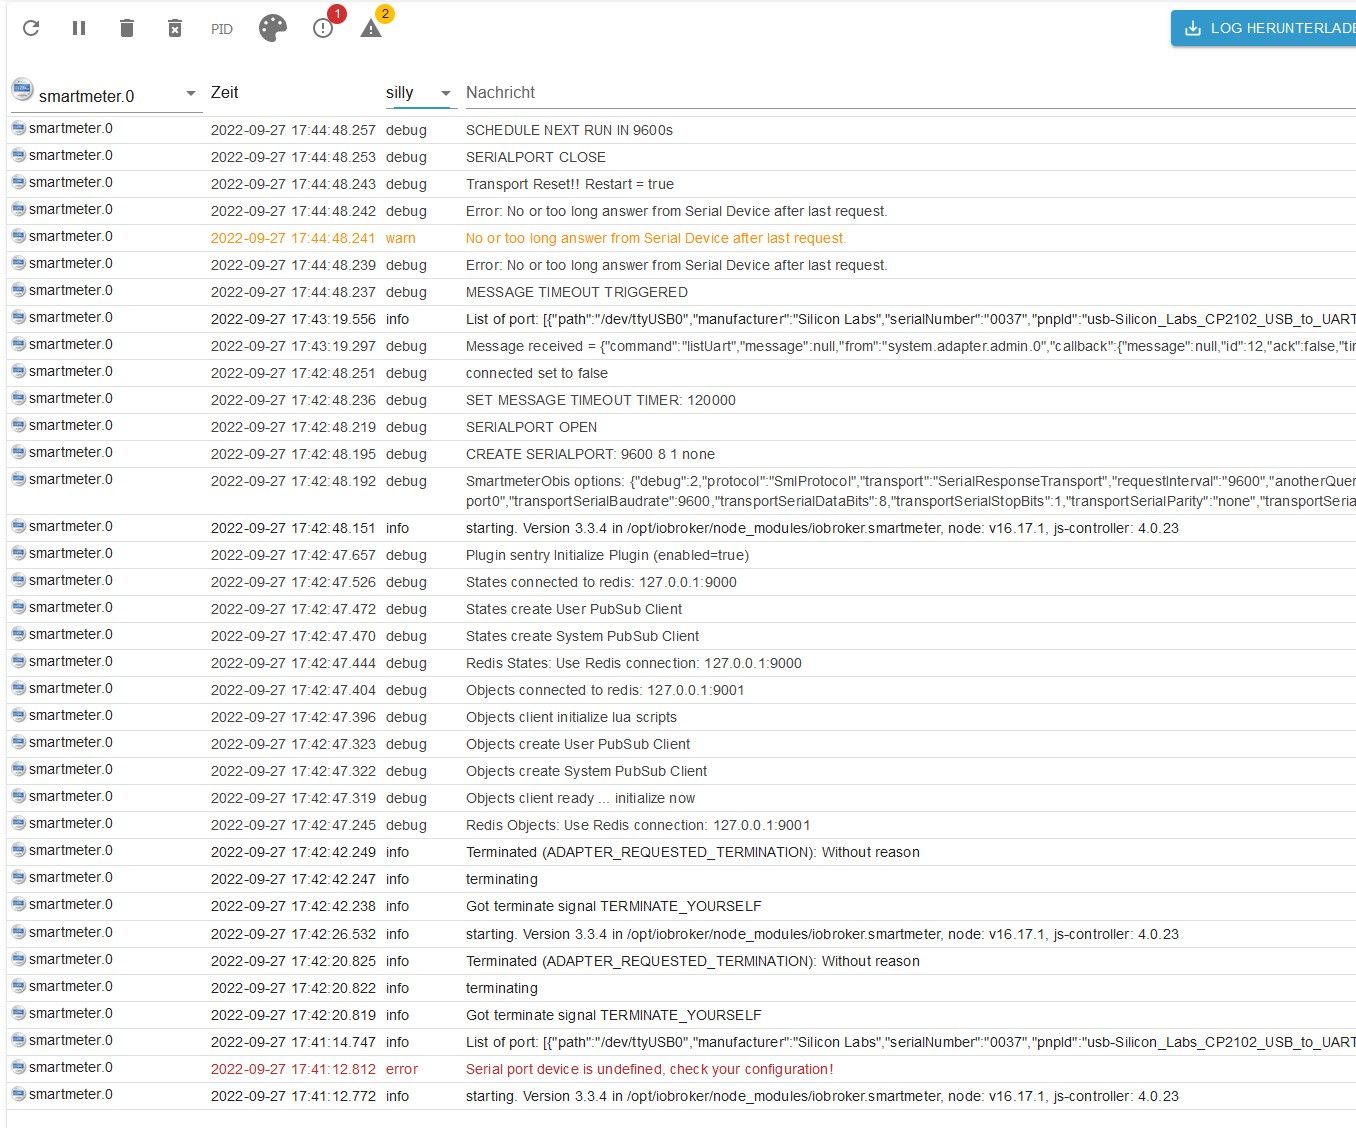The image size is (1356, 1128).
Task: Click timestamp 2022-09-27 17:43:19.297
Action: point(293,346)
